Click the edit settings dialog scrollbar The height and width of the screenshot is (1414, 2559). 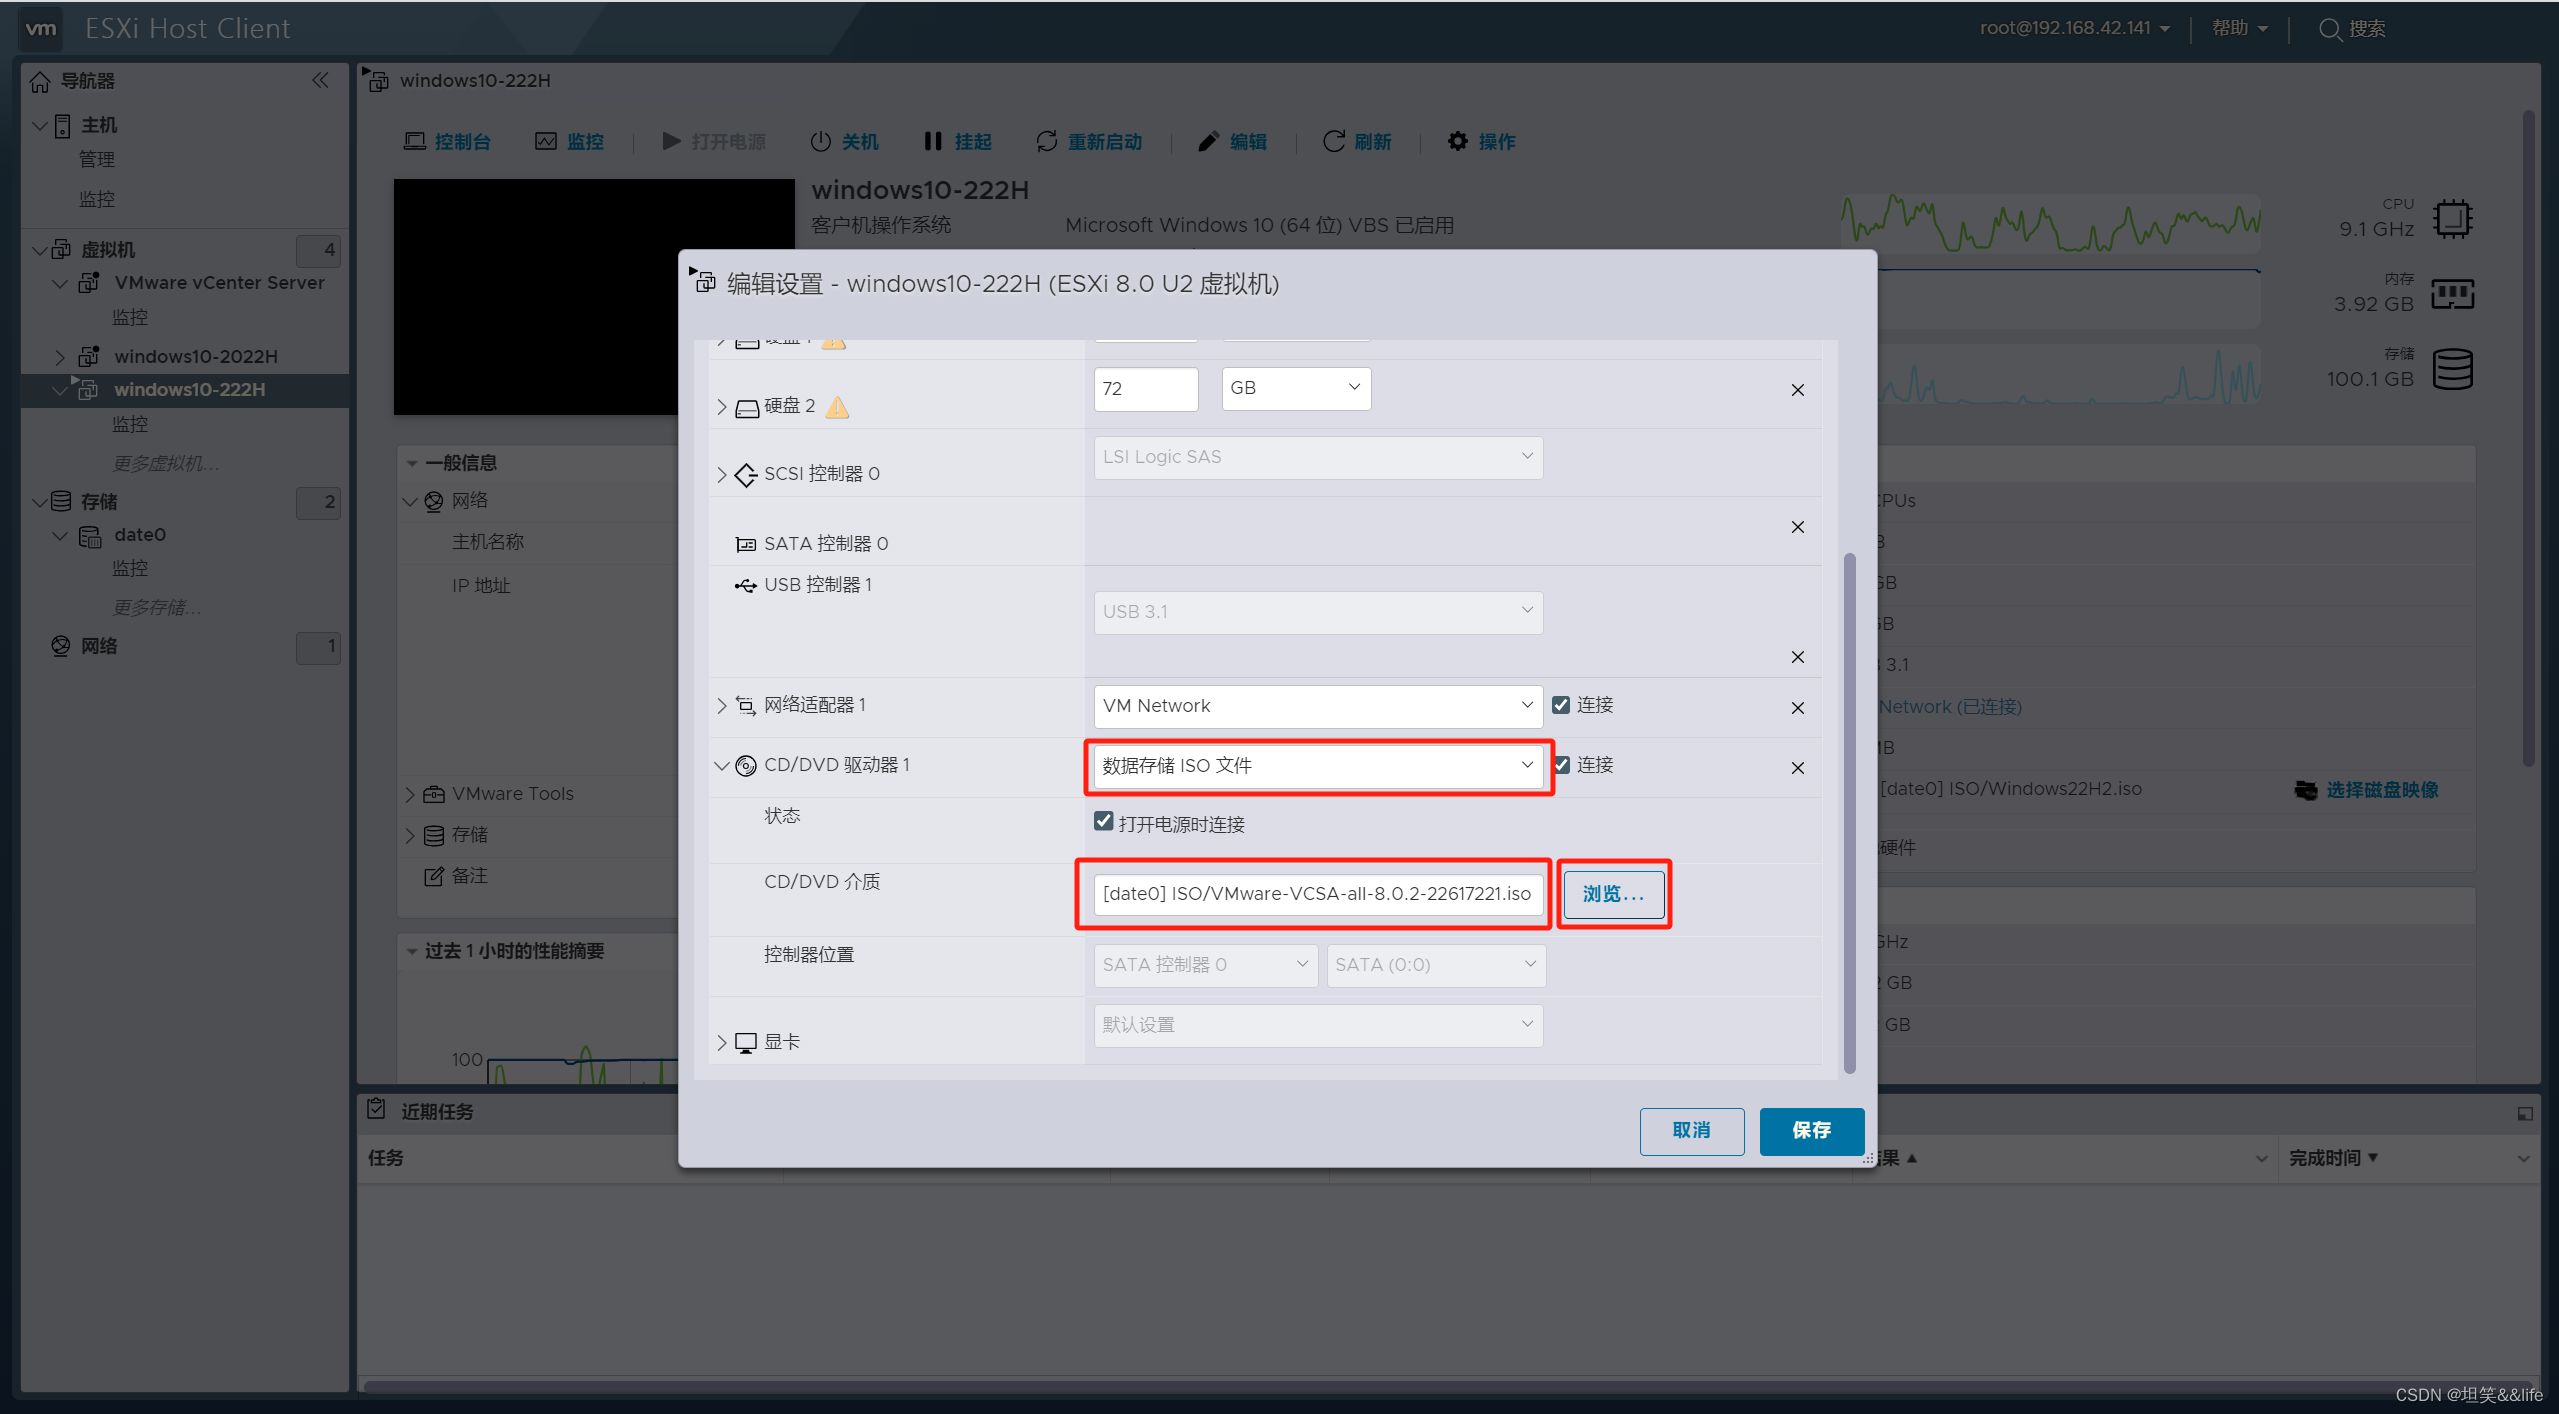point(1849,812)
